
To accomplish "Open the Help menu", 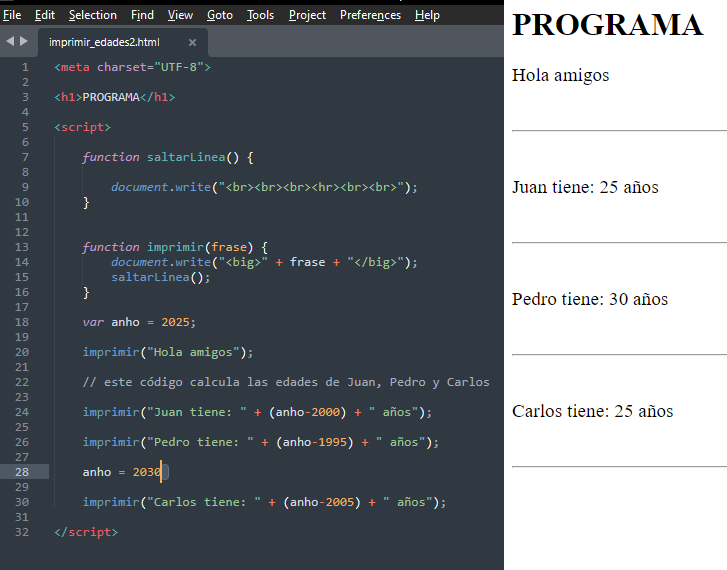I will point(427,15).
